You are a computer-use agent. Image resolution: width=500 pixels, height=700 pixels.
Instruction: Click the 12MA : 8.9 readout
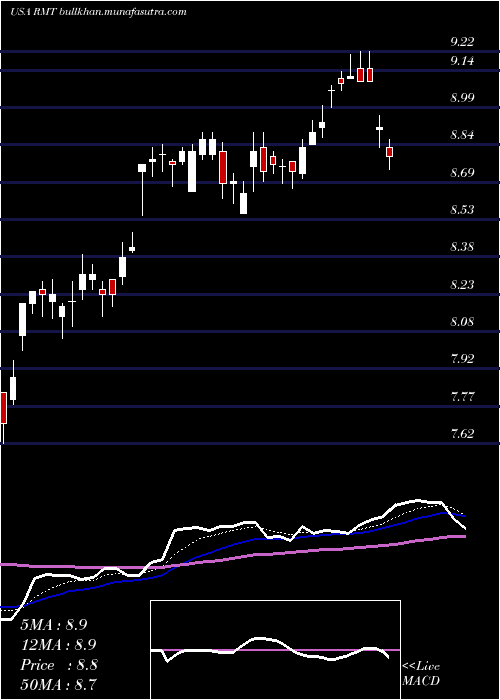58,645
